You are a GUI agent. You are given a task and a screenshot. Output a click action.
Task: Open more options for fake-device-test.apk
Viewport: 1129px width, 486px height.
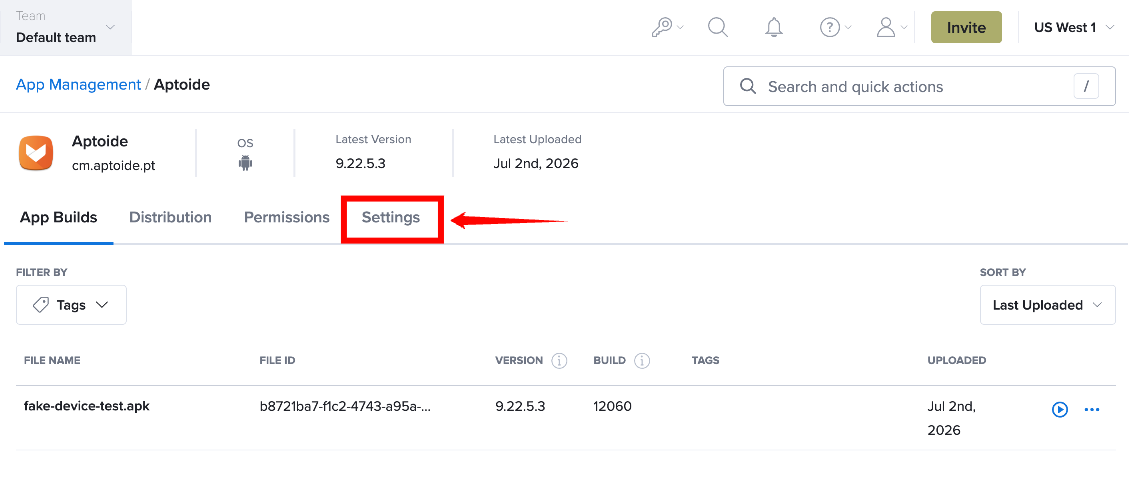[x=1092, y=410]
